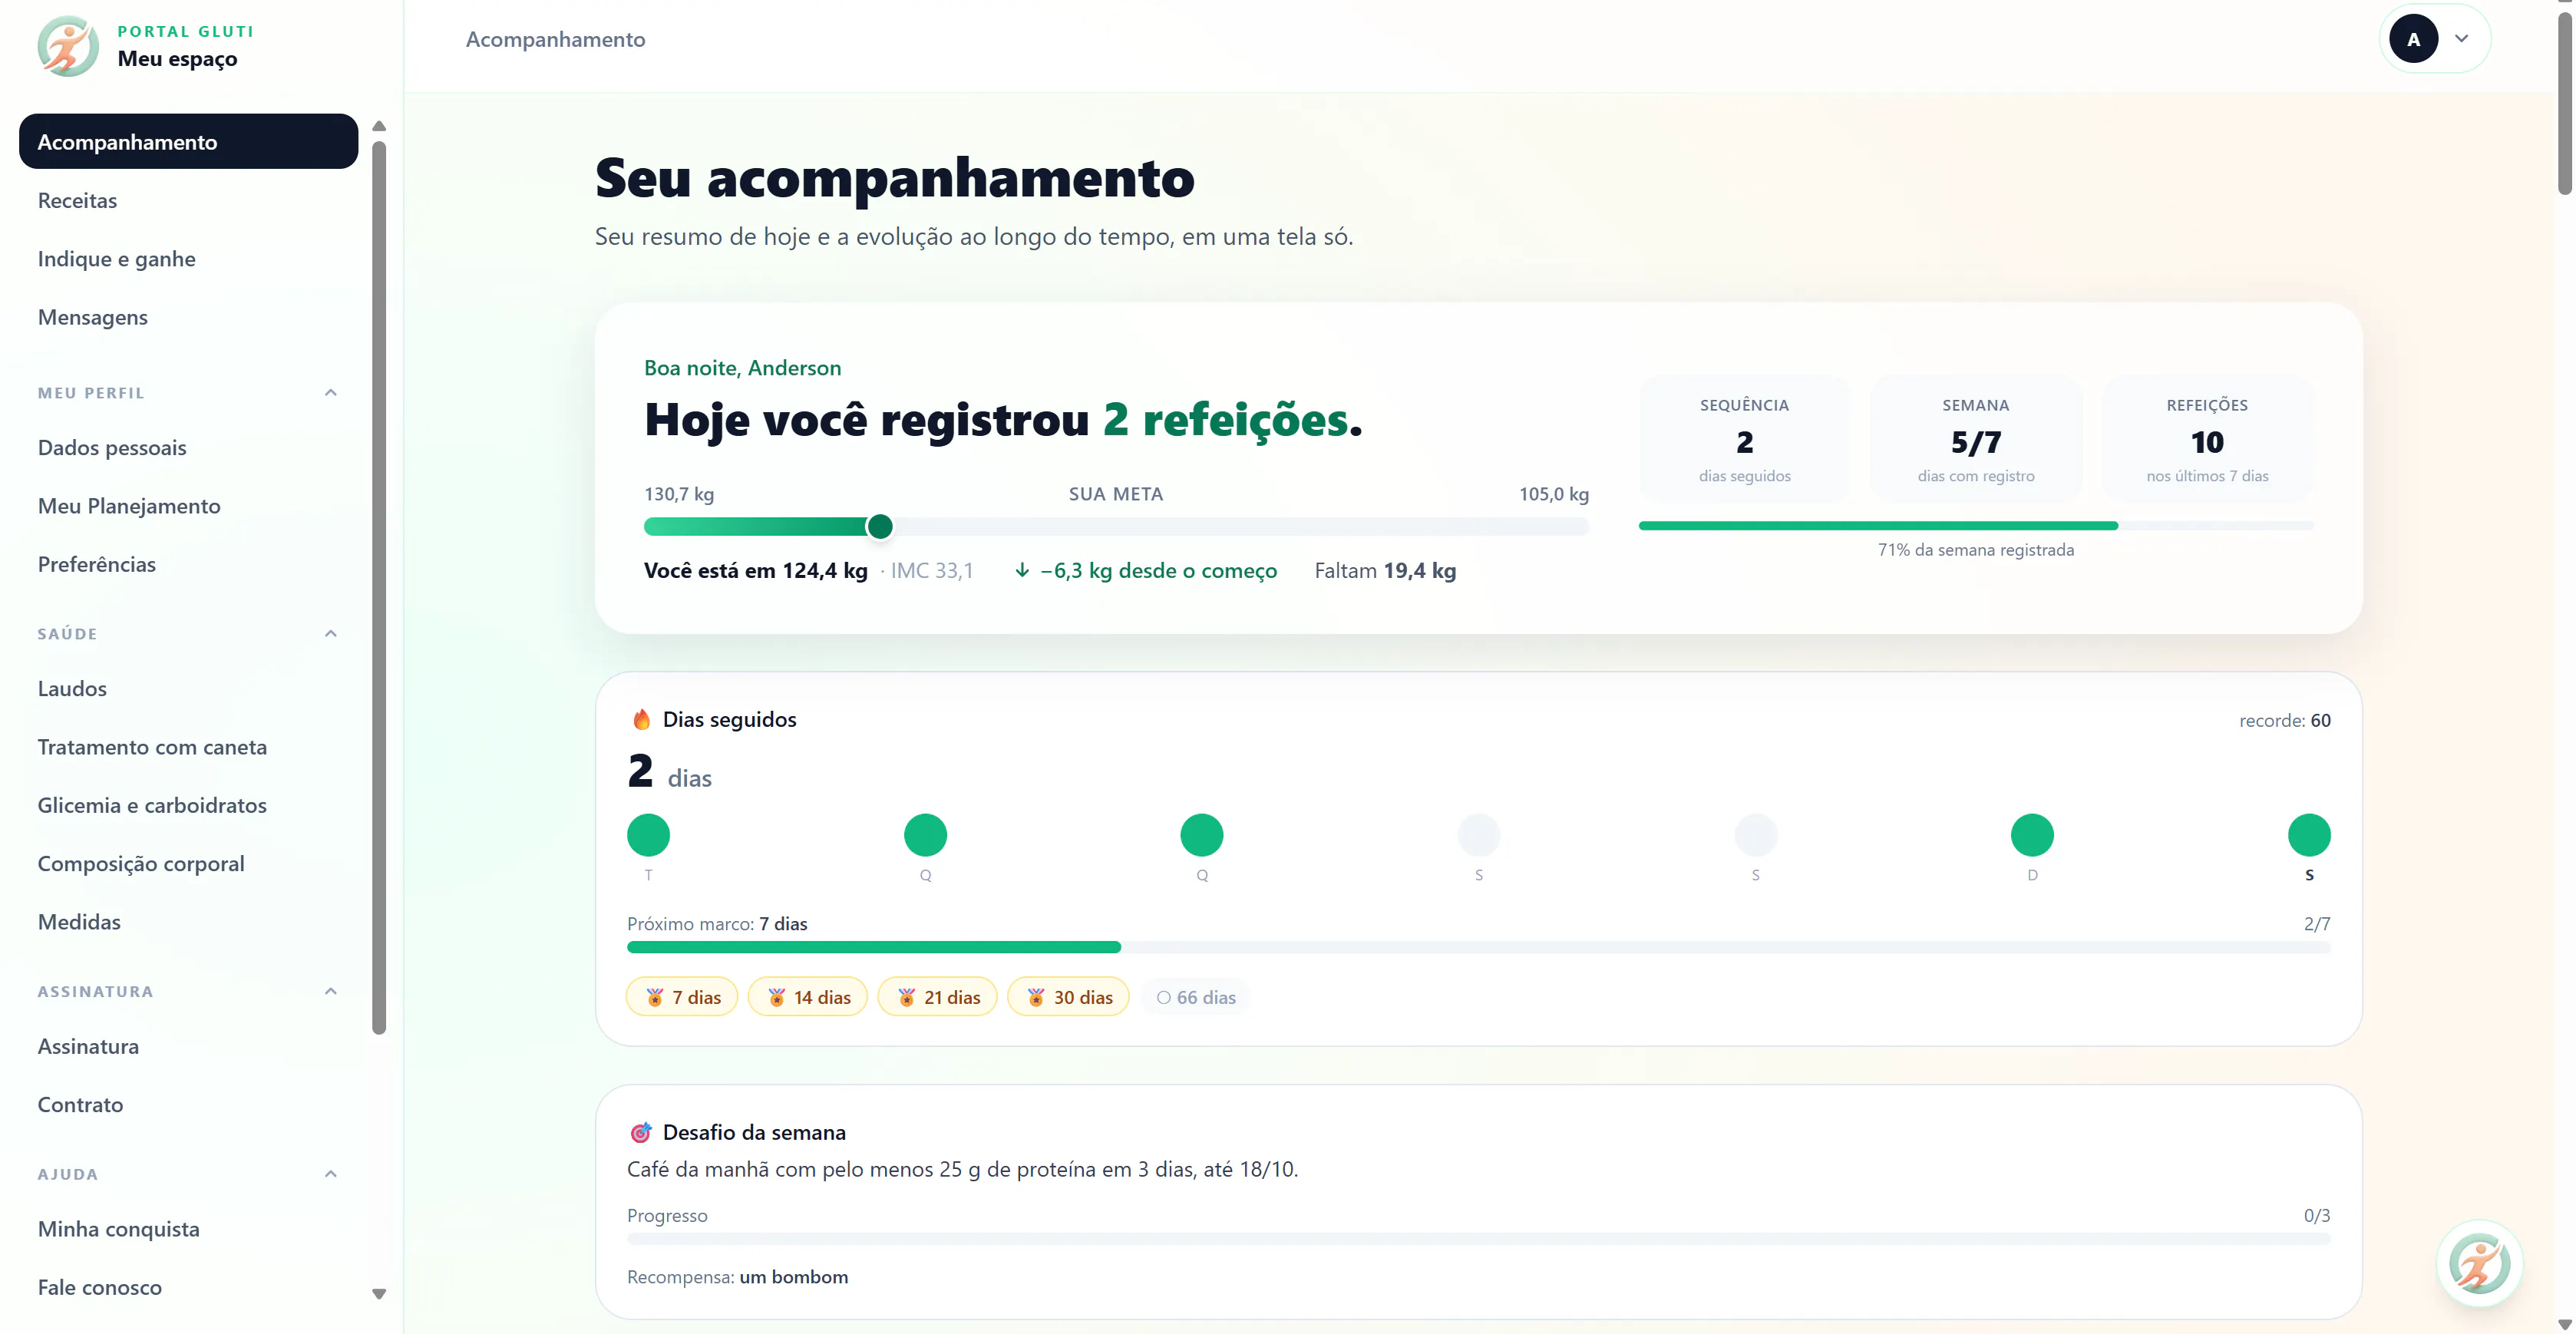Open Composição corporal

188,863
